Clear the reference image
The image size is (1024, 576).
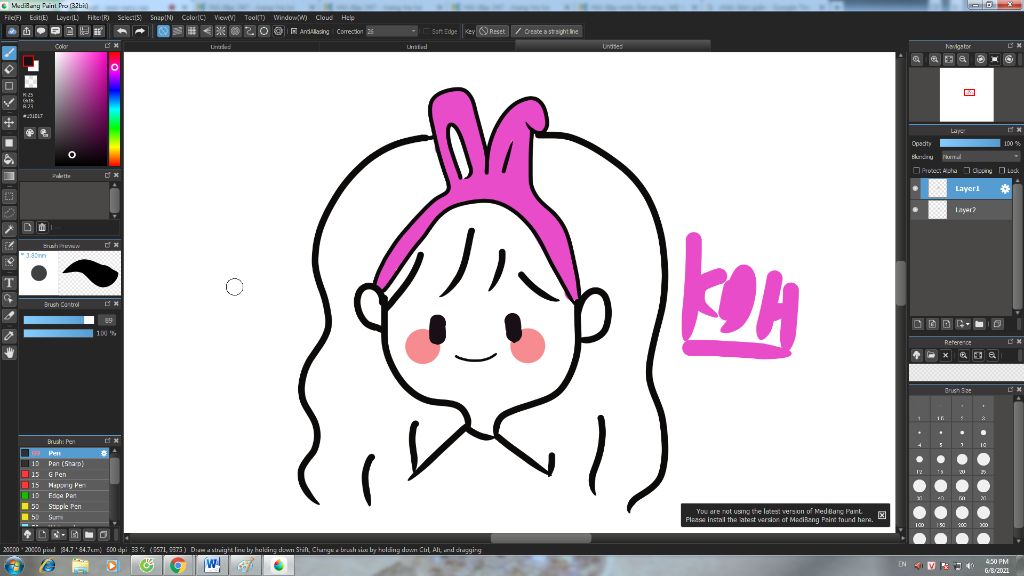(946, 355)
